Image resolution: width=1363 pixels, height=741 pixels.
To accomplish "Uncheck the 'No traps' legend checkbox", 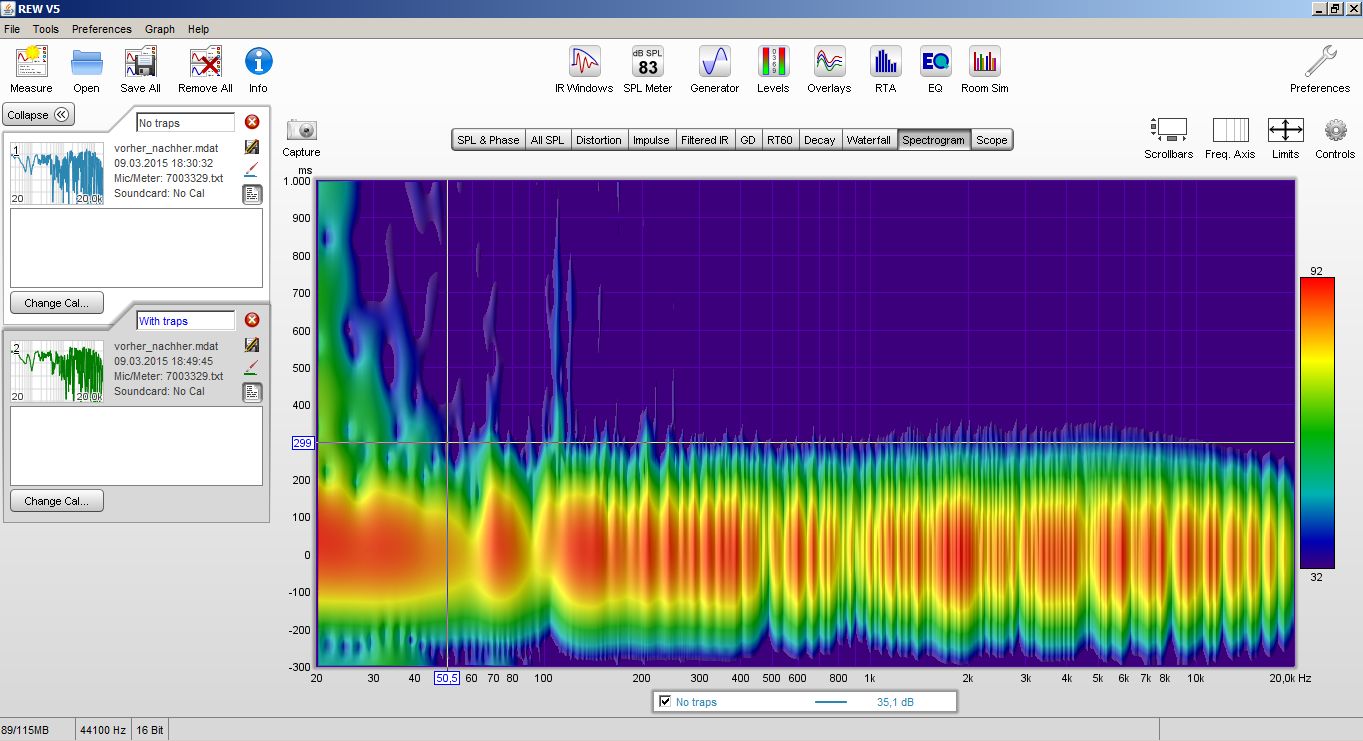I will pyautogui.click(x=665, y=702).
